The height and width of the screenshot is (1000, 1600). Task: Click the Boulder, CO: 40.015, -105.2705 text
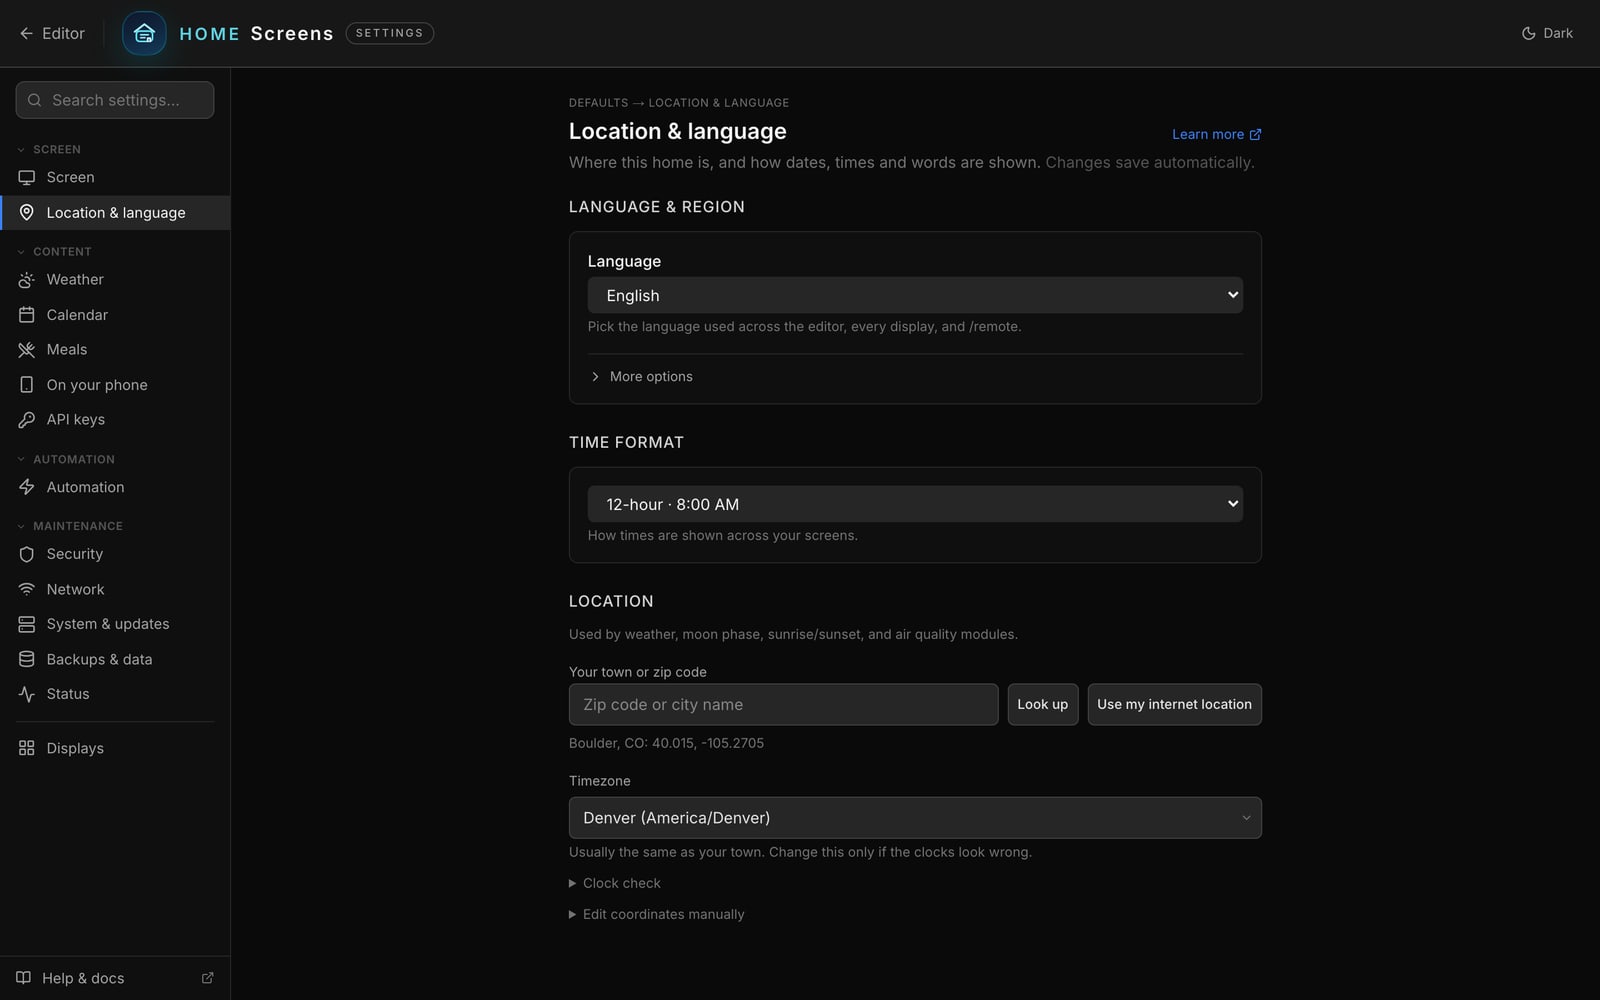tap(666, 743)
